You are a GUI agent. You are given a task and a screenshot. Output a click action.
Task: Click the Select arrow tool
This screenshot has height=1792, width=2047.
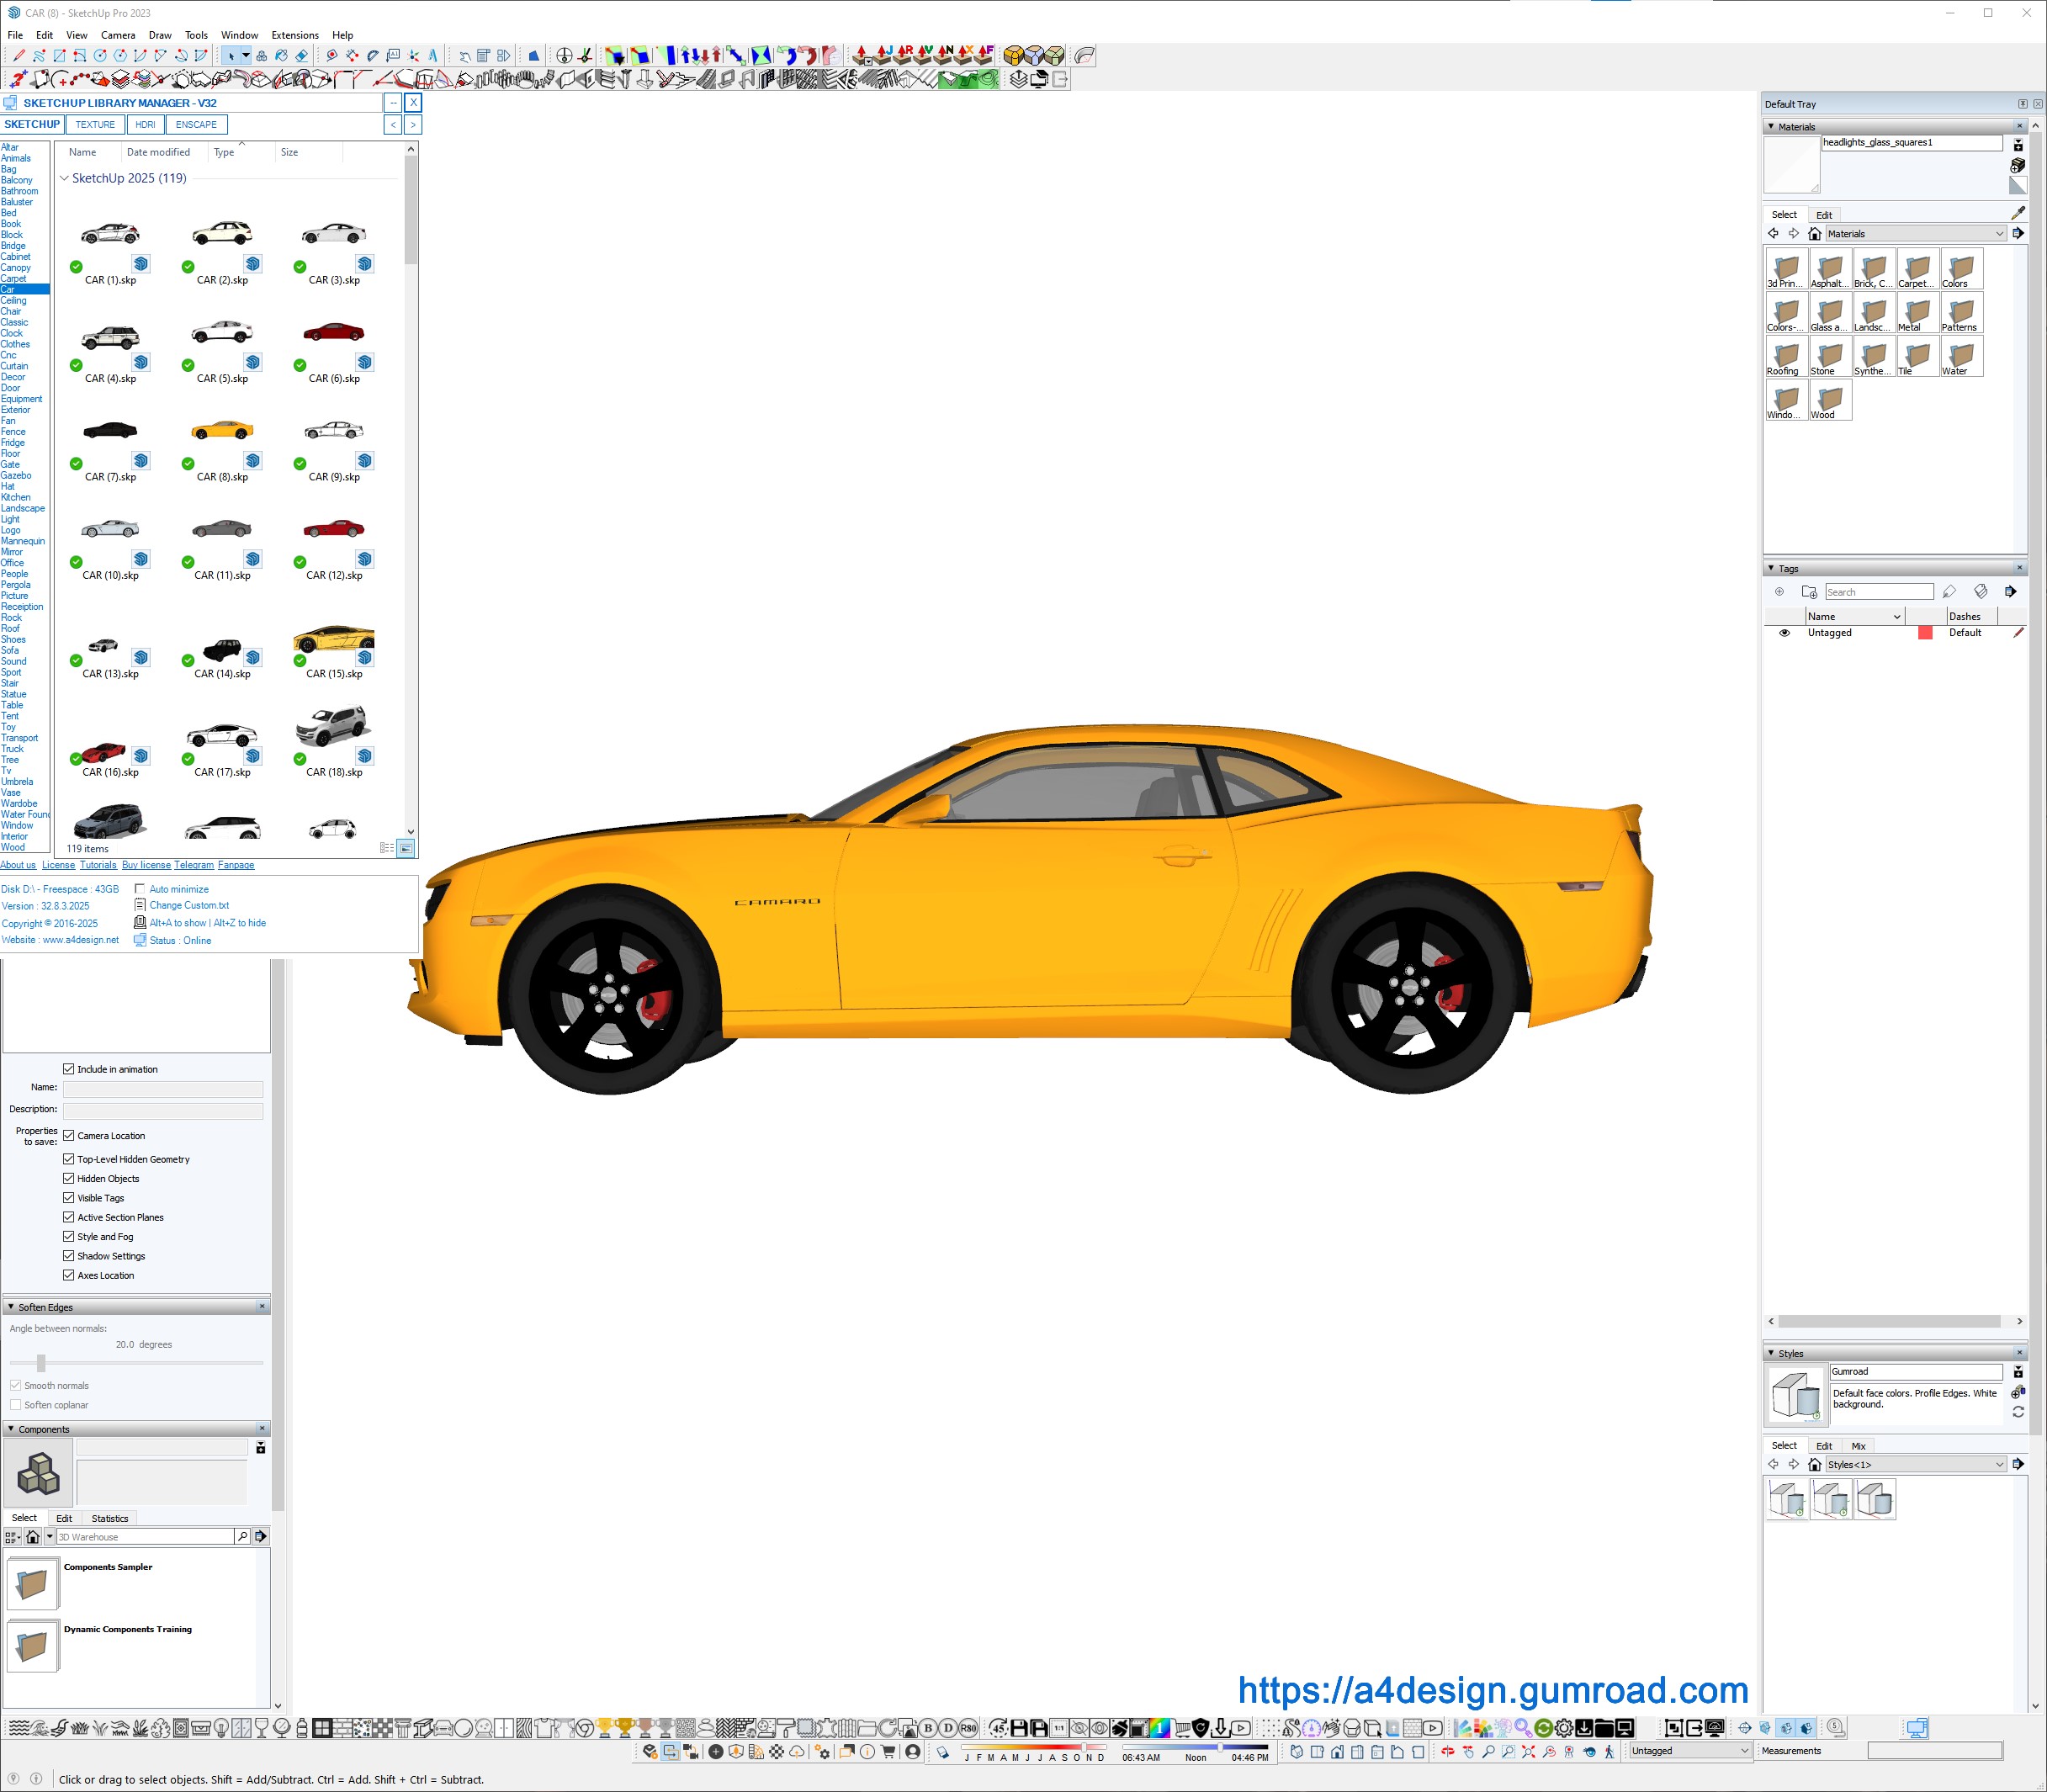pyautogui.click(x=231, y=56)
